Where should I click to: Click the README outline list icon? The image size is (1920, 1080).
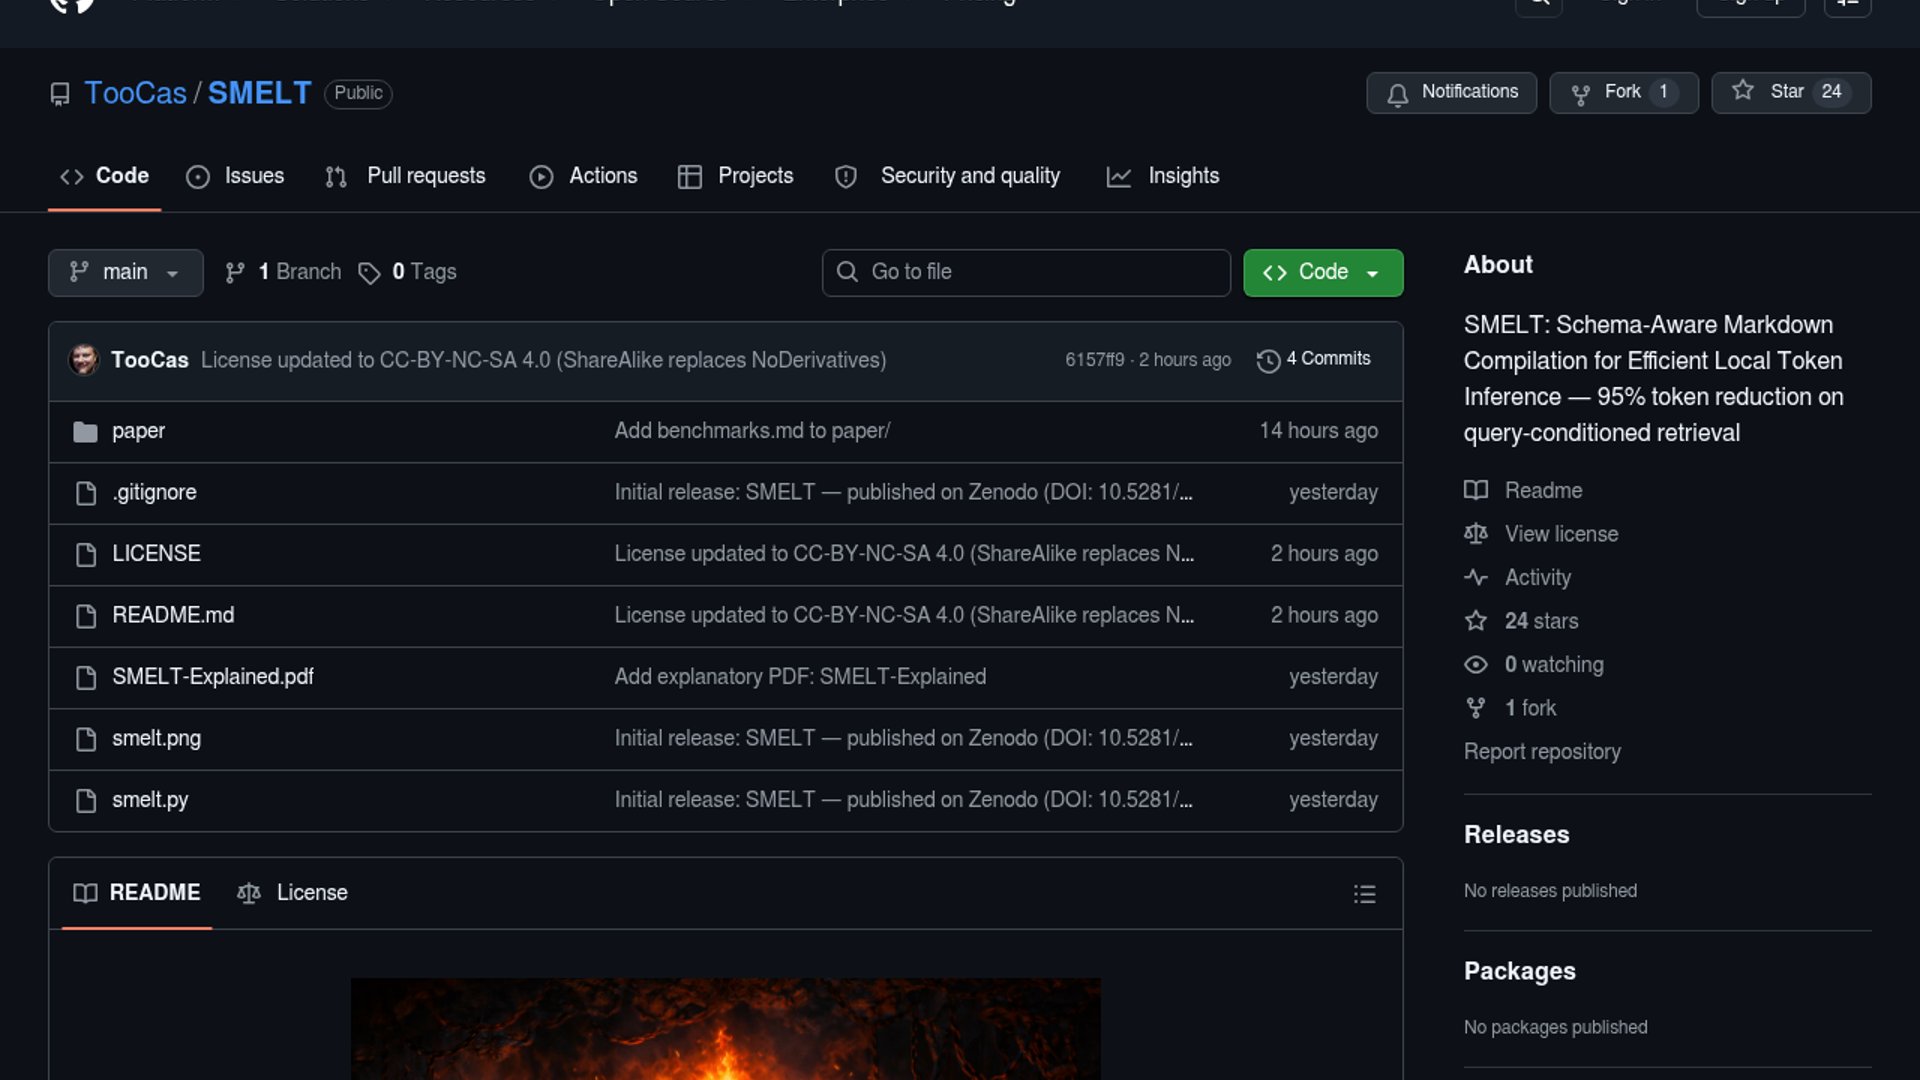(x=1364, y=894)
